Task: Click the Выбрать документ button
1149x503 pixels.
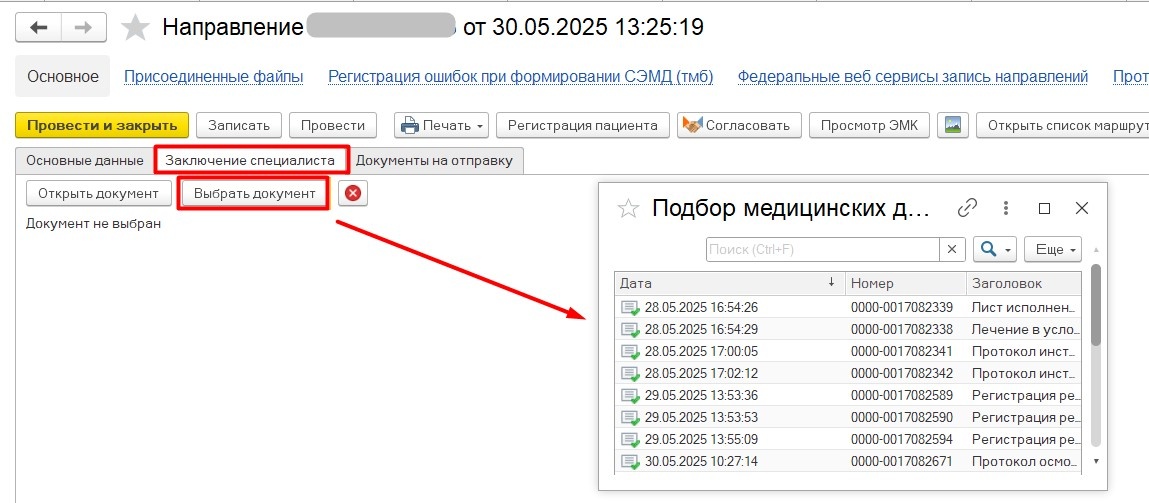Action: [x=254, y=193]
